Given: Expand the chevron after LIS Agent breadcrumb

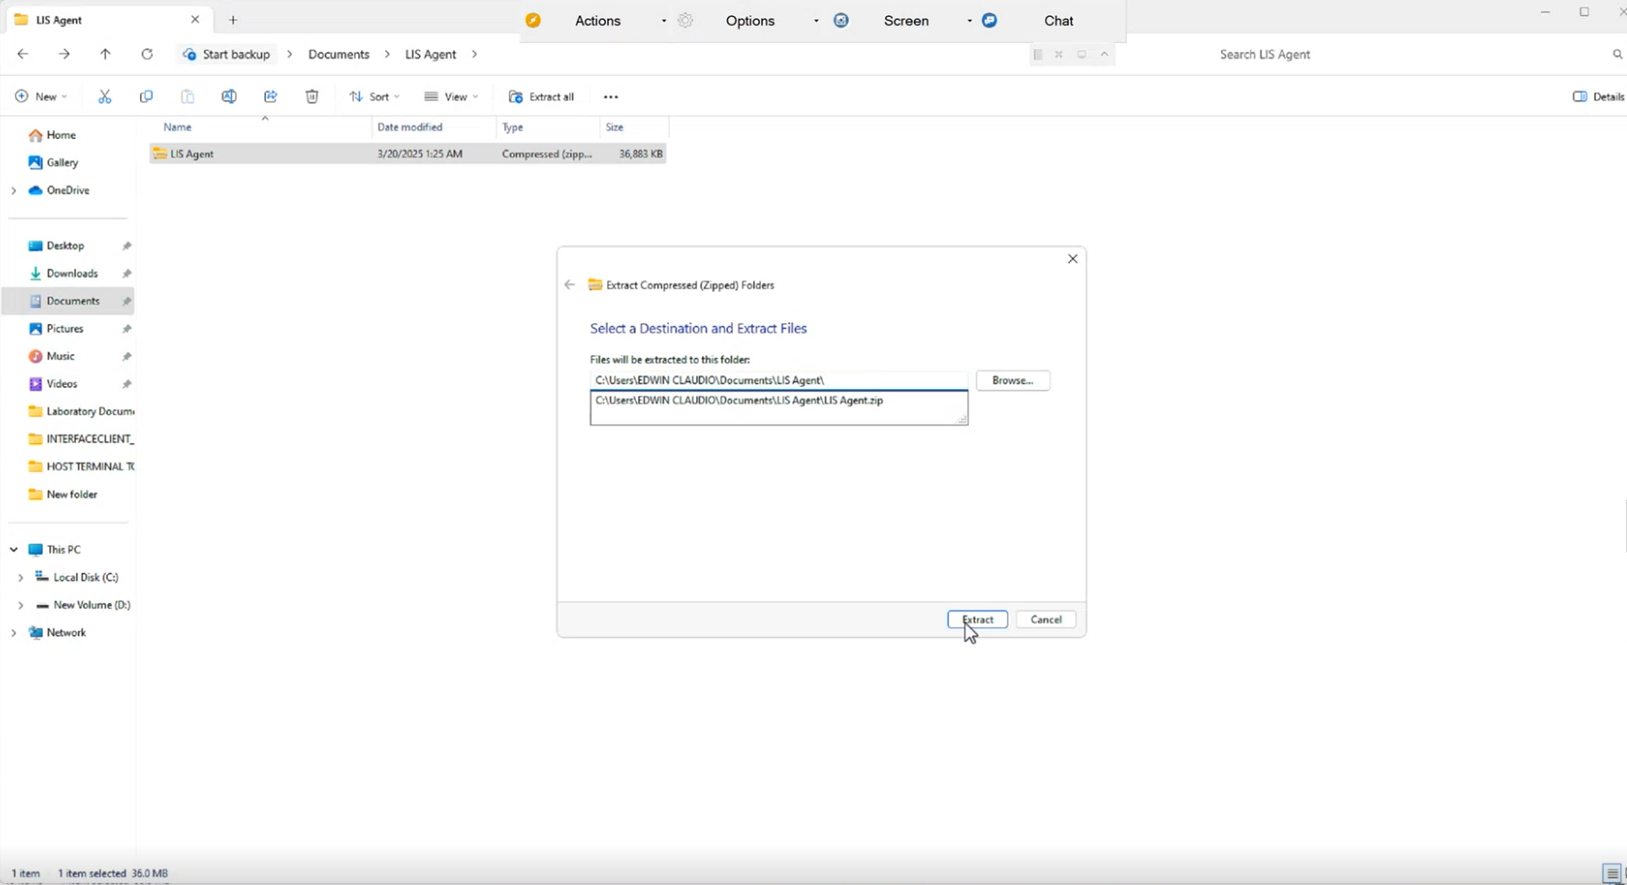Looking at the screenshot, I should point(474,54).
